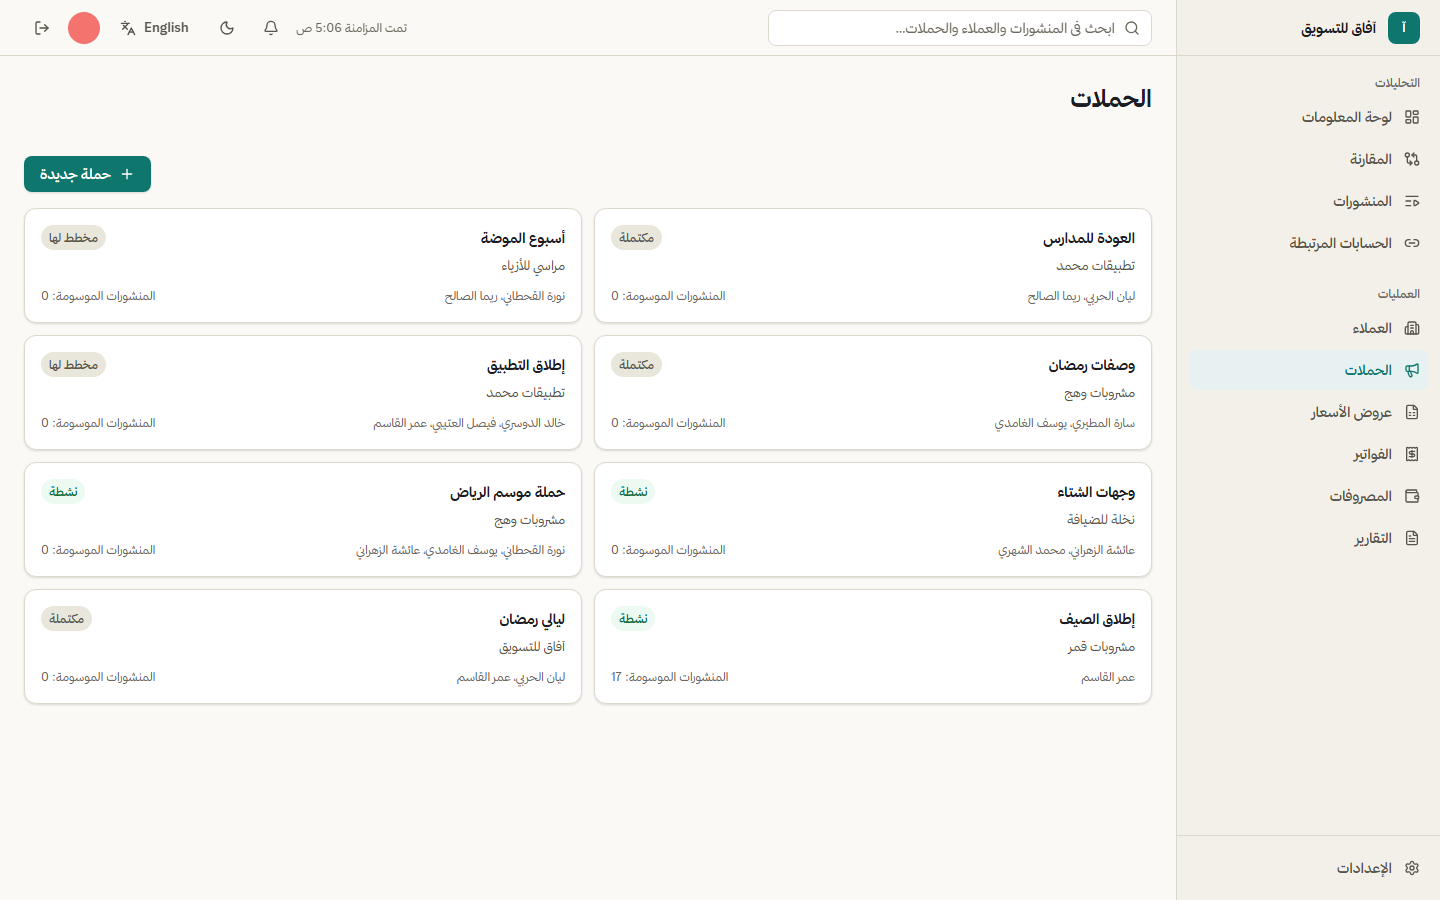This screenshot has height=900, width=1440.
Task: Open الحسابات المرتبطة in sidebar
Action: 1309,243
